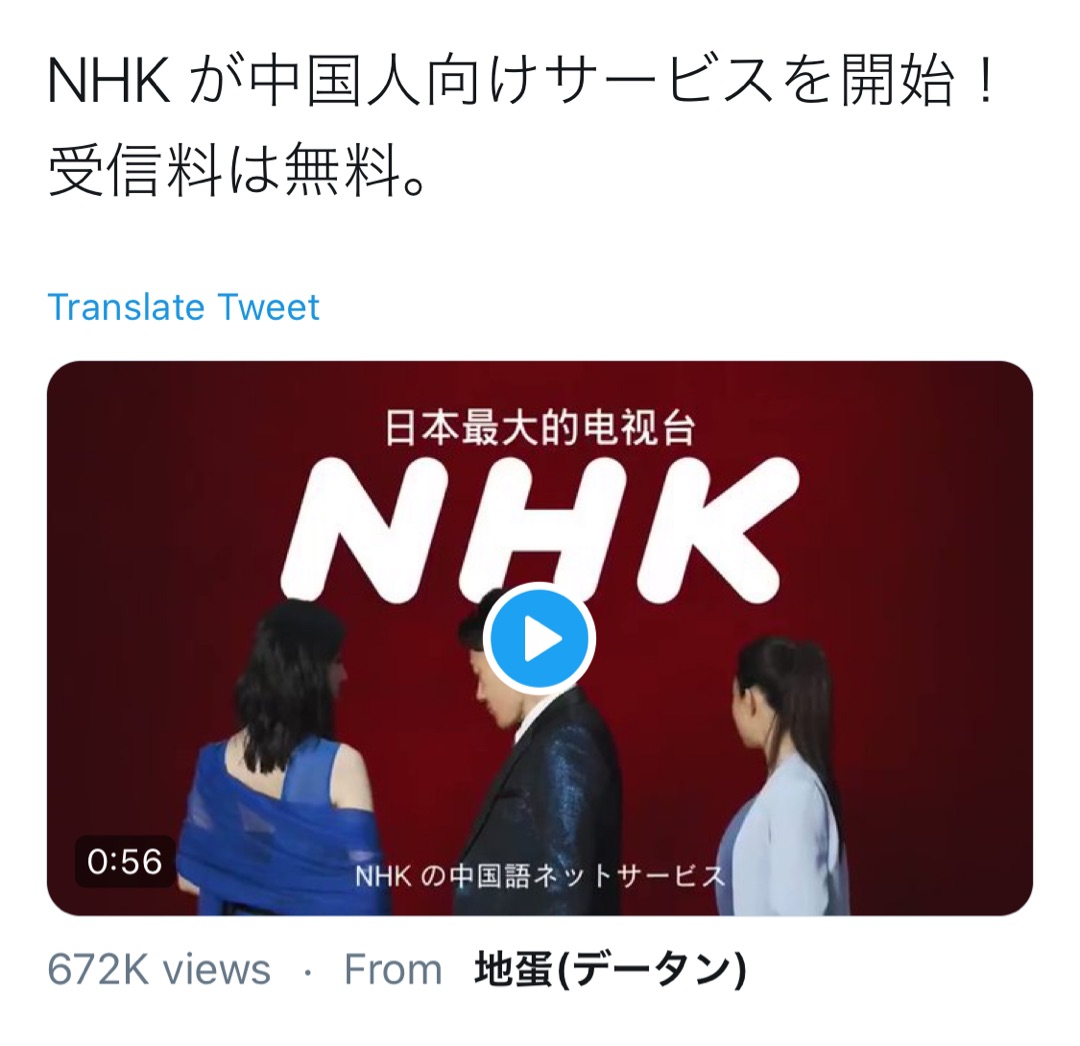This screenshot has width=1080, height=1046.
Task: Select the 672K views counter
Action: pyautogui.click(x=159, y=970)
